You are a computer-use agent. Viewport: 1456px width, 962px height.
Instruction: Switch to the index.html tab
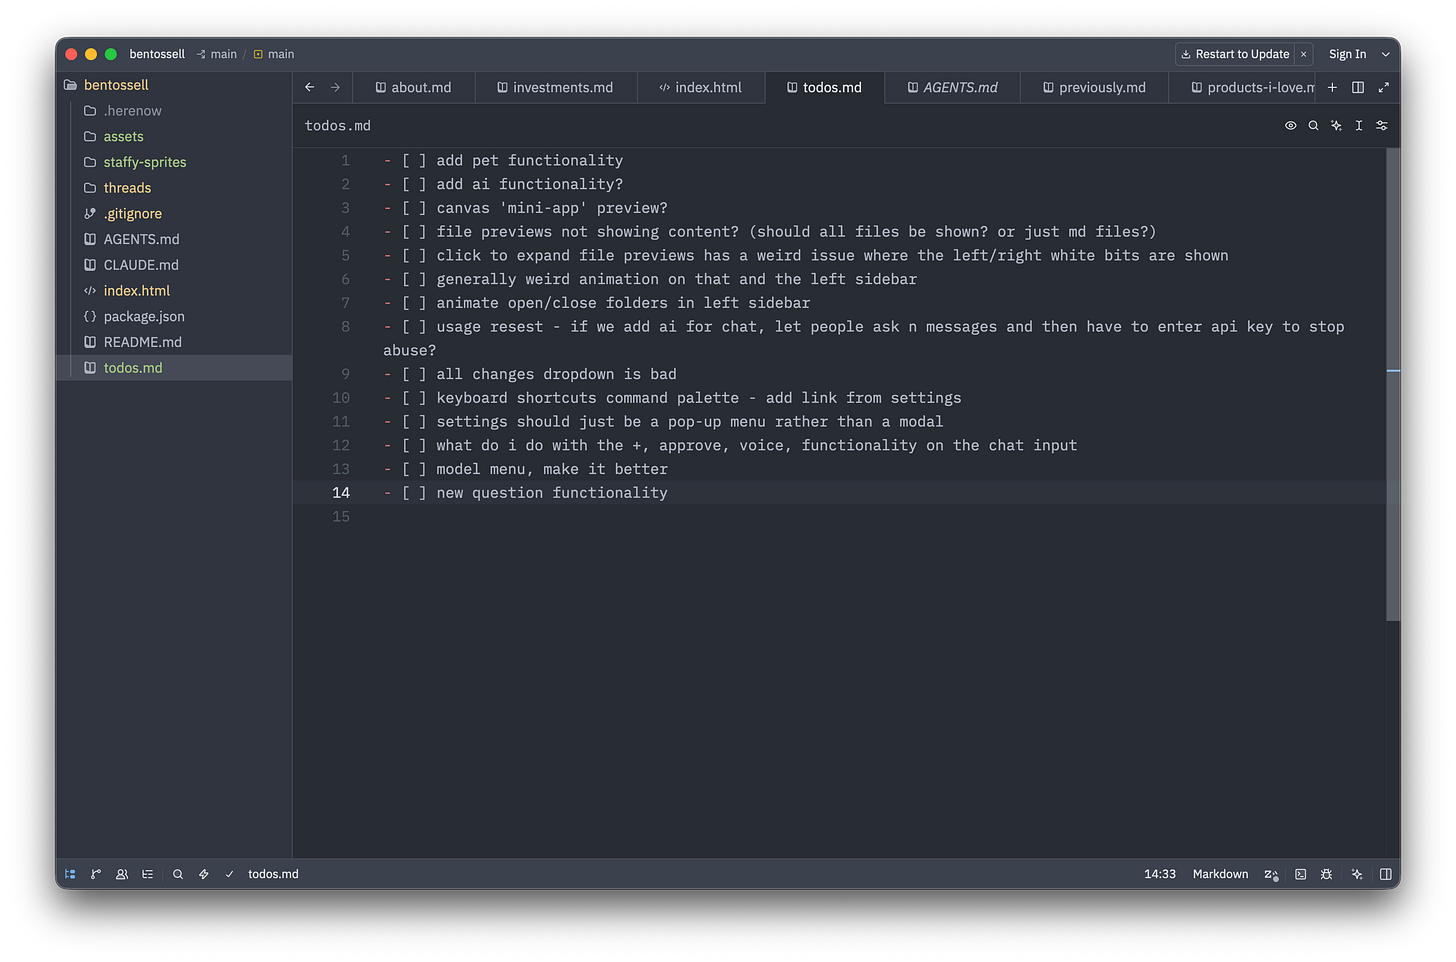(700, 88)
